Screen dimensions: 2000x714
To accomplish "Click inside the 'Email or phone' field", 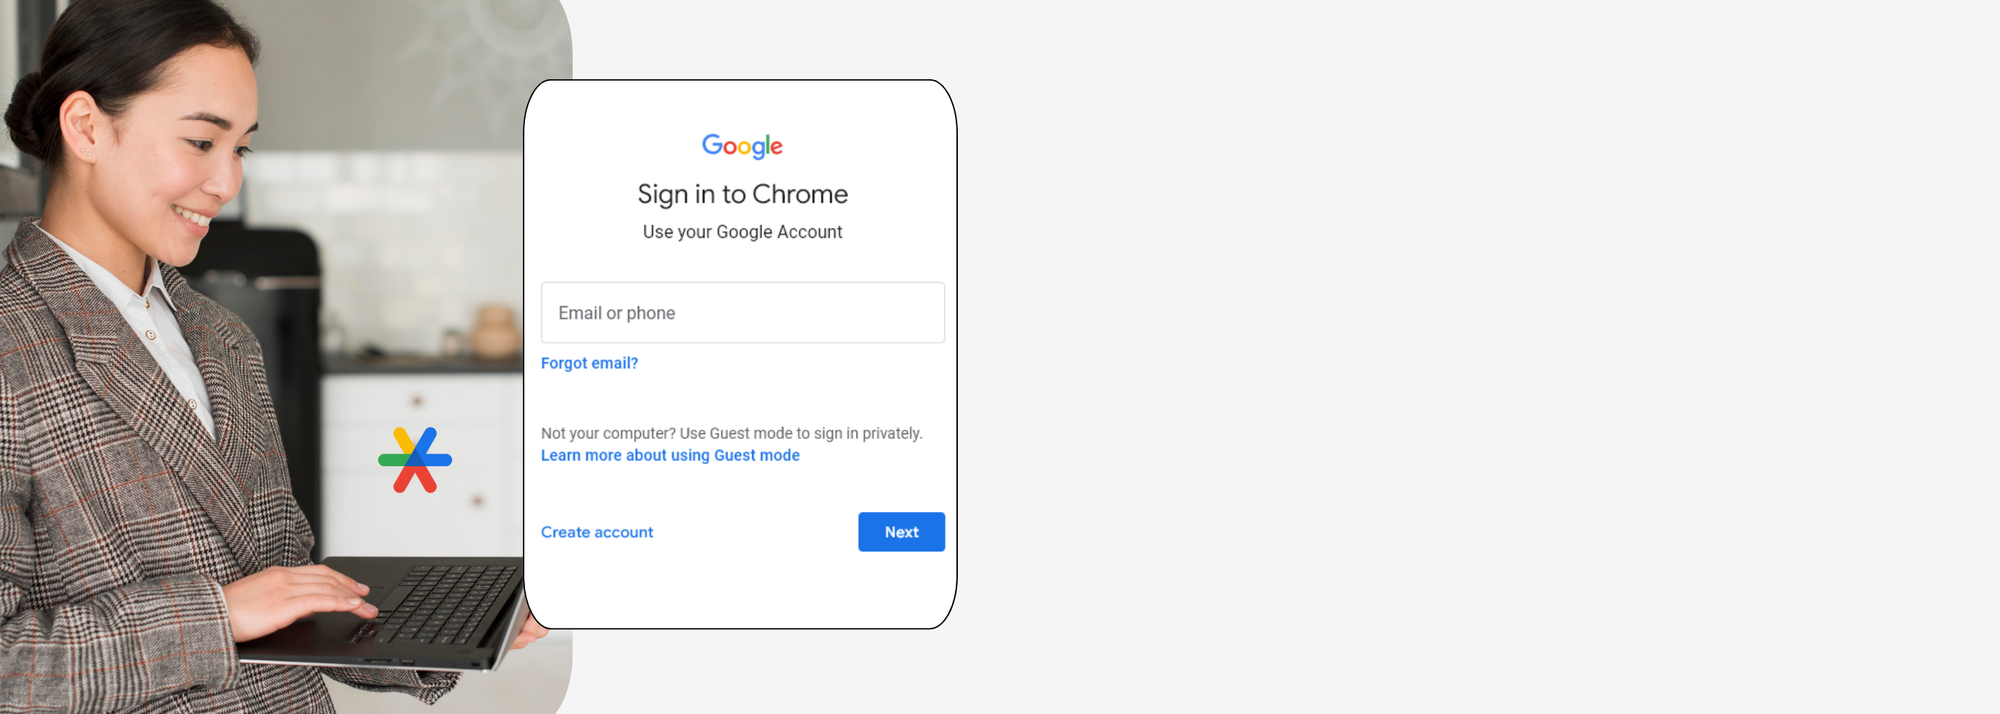I will click(x=742, y=312).
